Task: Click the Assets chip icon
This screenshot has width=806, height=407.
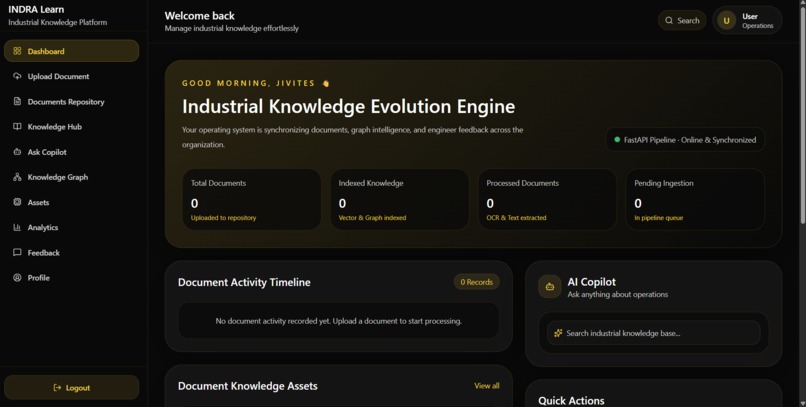Action: tap(17, 202)
